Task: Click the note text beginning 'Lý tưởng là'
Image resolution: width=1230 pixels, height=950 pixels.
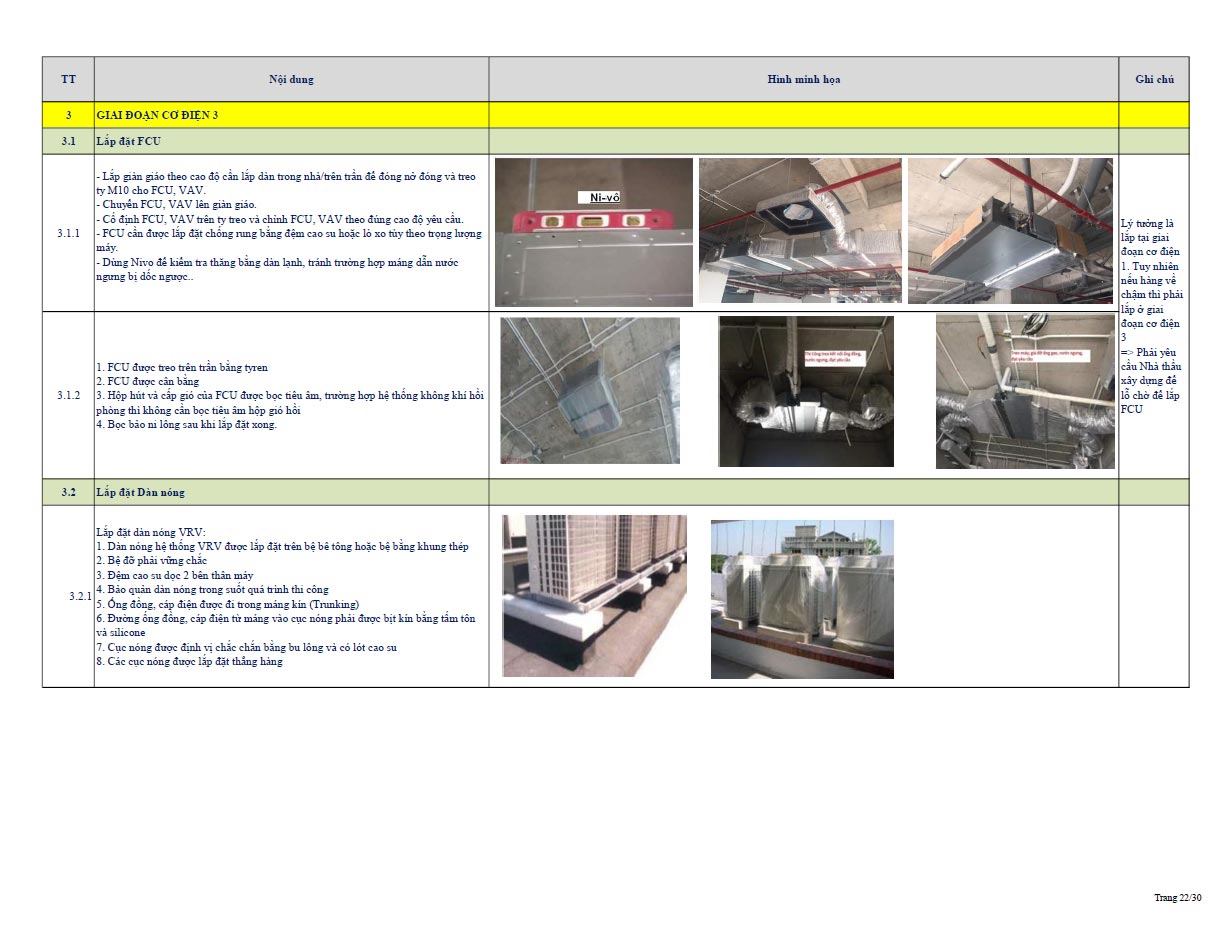Action: click(1152, 316)
